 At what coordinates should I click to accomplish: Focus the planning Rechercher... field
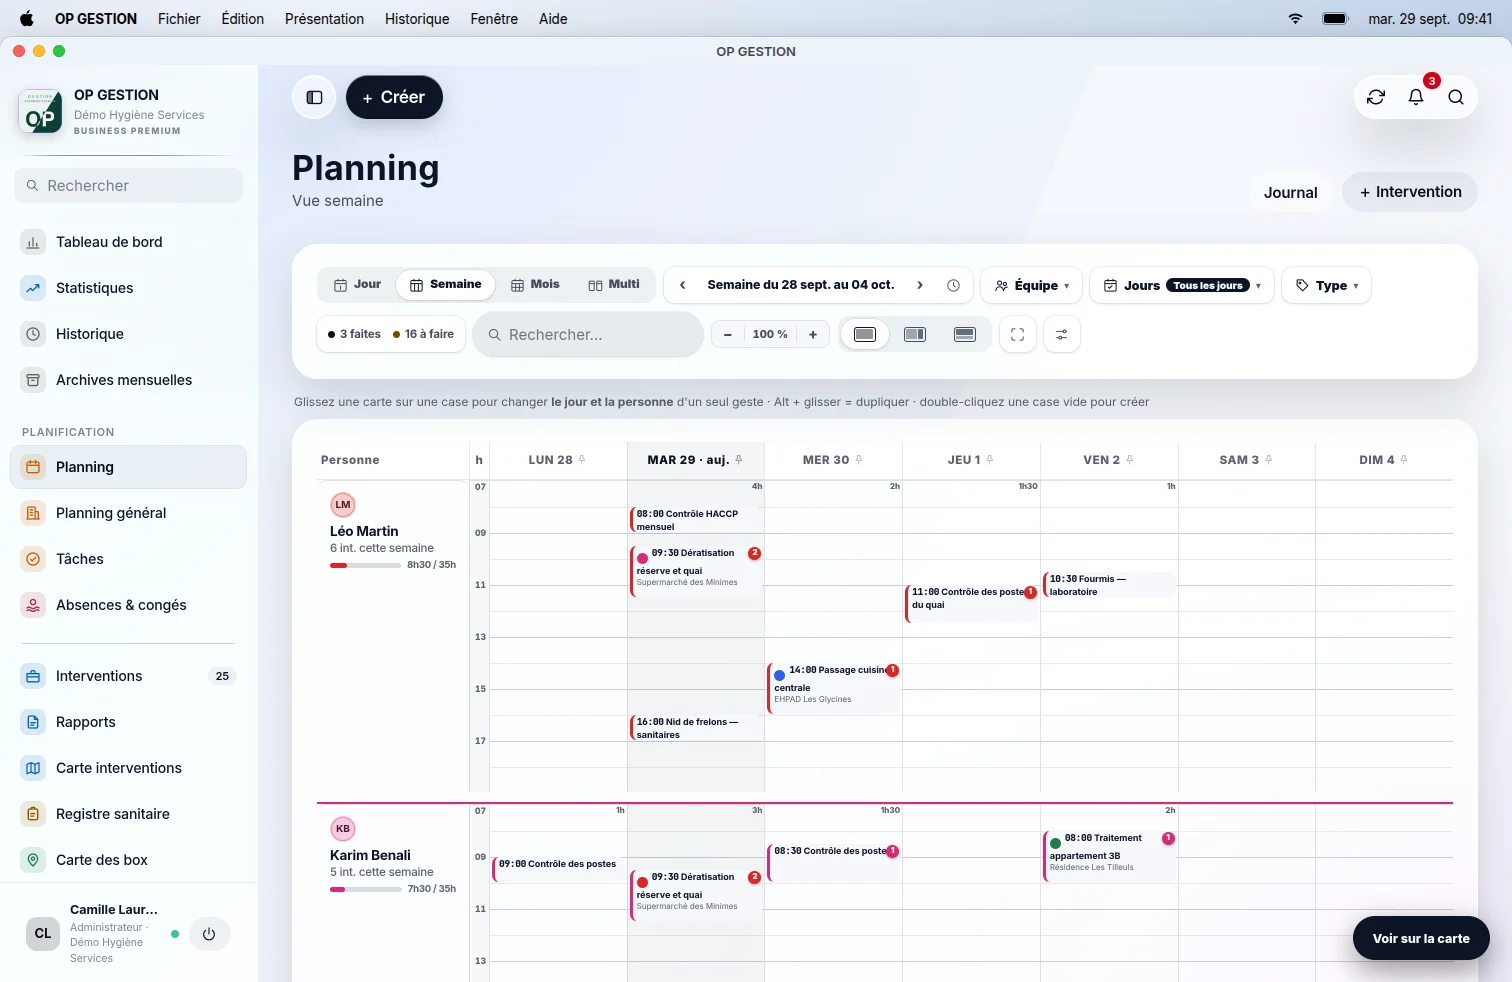588,335
